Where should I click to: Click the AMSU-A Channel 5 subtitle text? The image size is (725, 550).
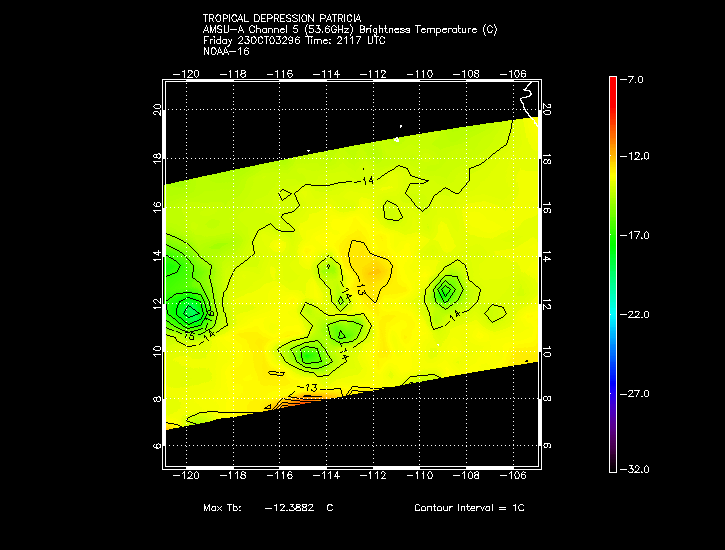[349, 30]
